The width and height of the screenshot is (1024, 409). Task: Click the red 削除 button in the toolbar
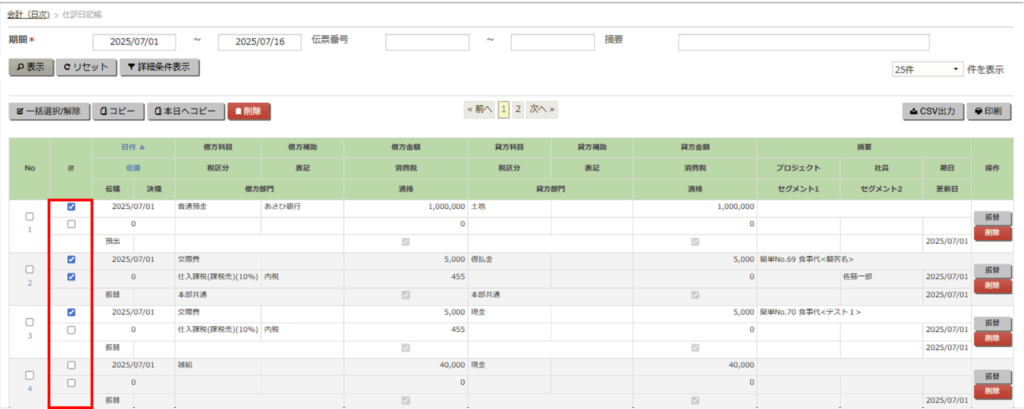(249, 111)
